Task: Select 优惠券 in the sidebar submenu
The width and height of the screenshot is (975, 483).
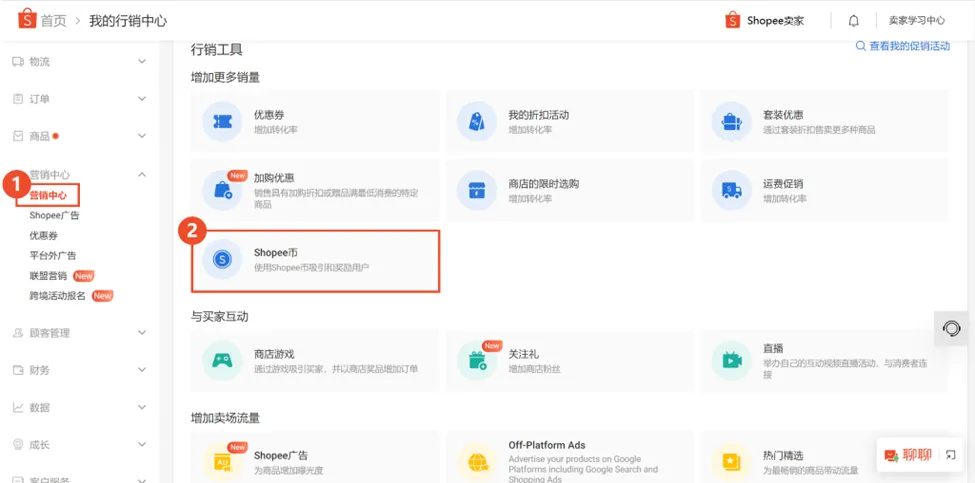Action: click(44, 236)
